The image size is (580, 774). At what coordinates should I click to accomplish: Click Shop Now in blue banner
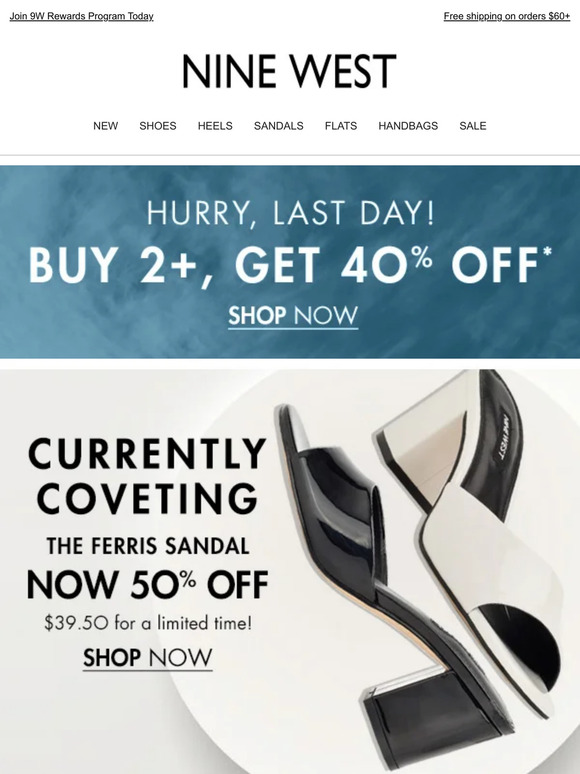click(x=293, y=316)
